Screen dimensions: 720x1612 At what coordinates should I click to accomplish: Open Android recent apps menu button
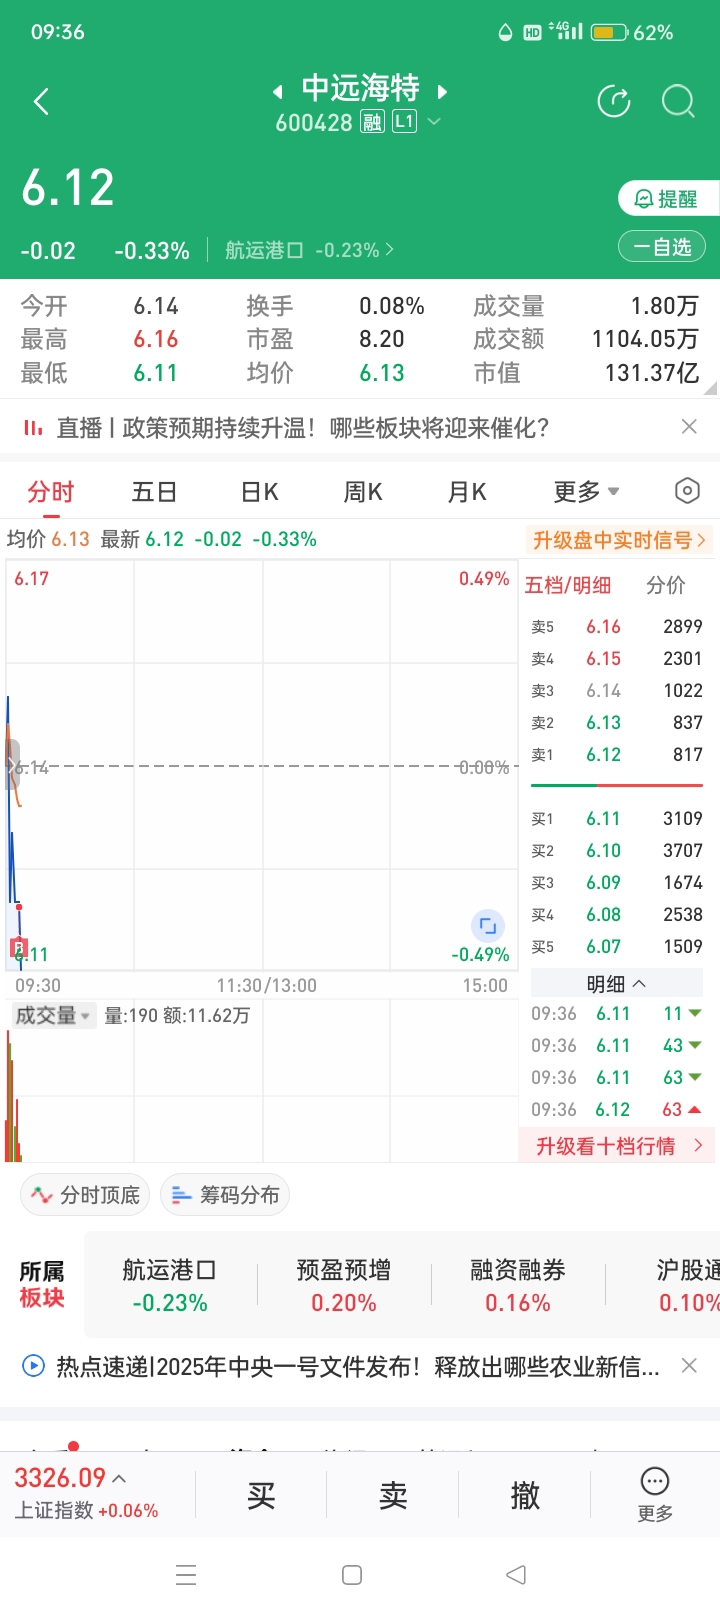pyautogui.click(x=186, y=1575)
